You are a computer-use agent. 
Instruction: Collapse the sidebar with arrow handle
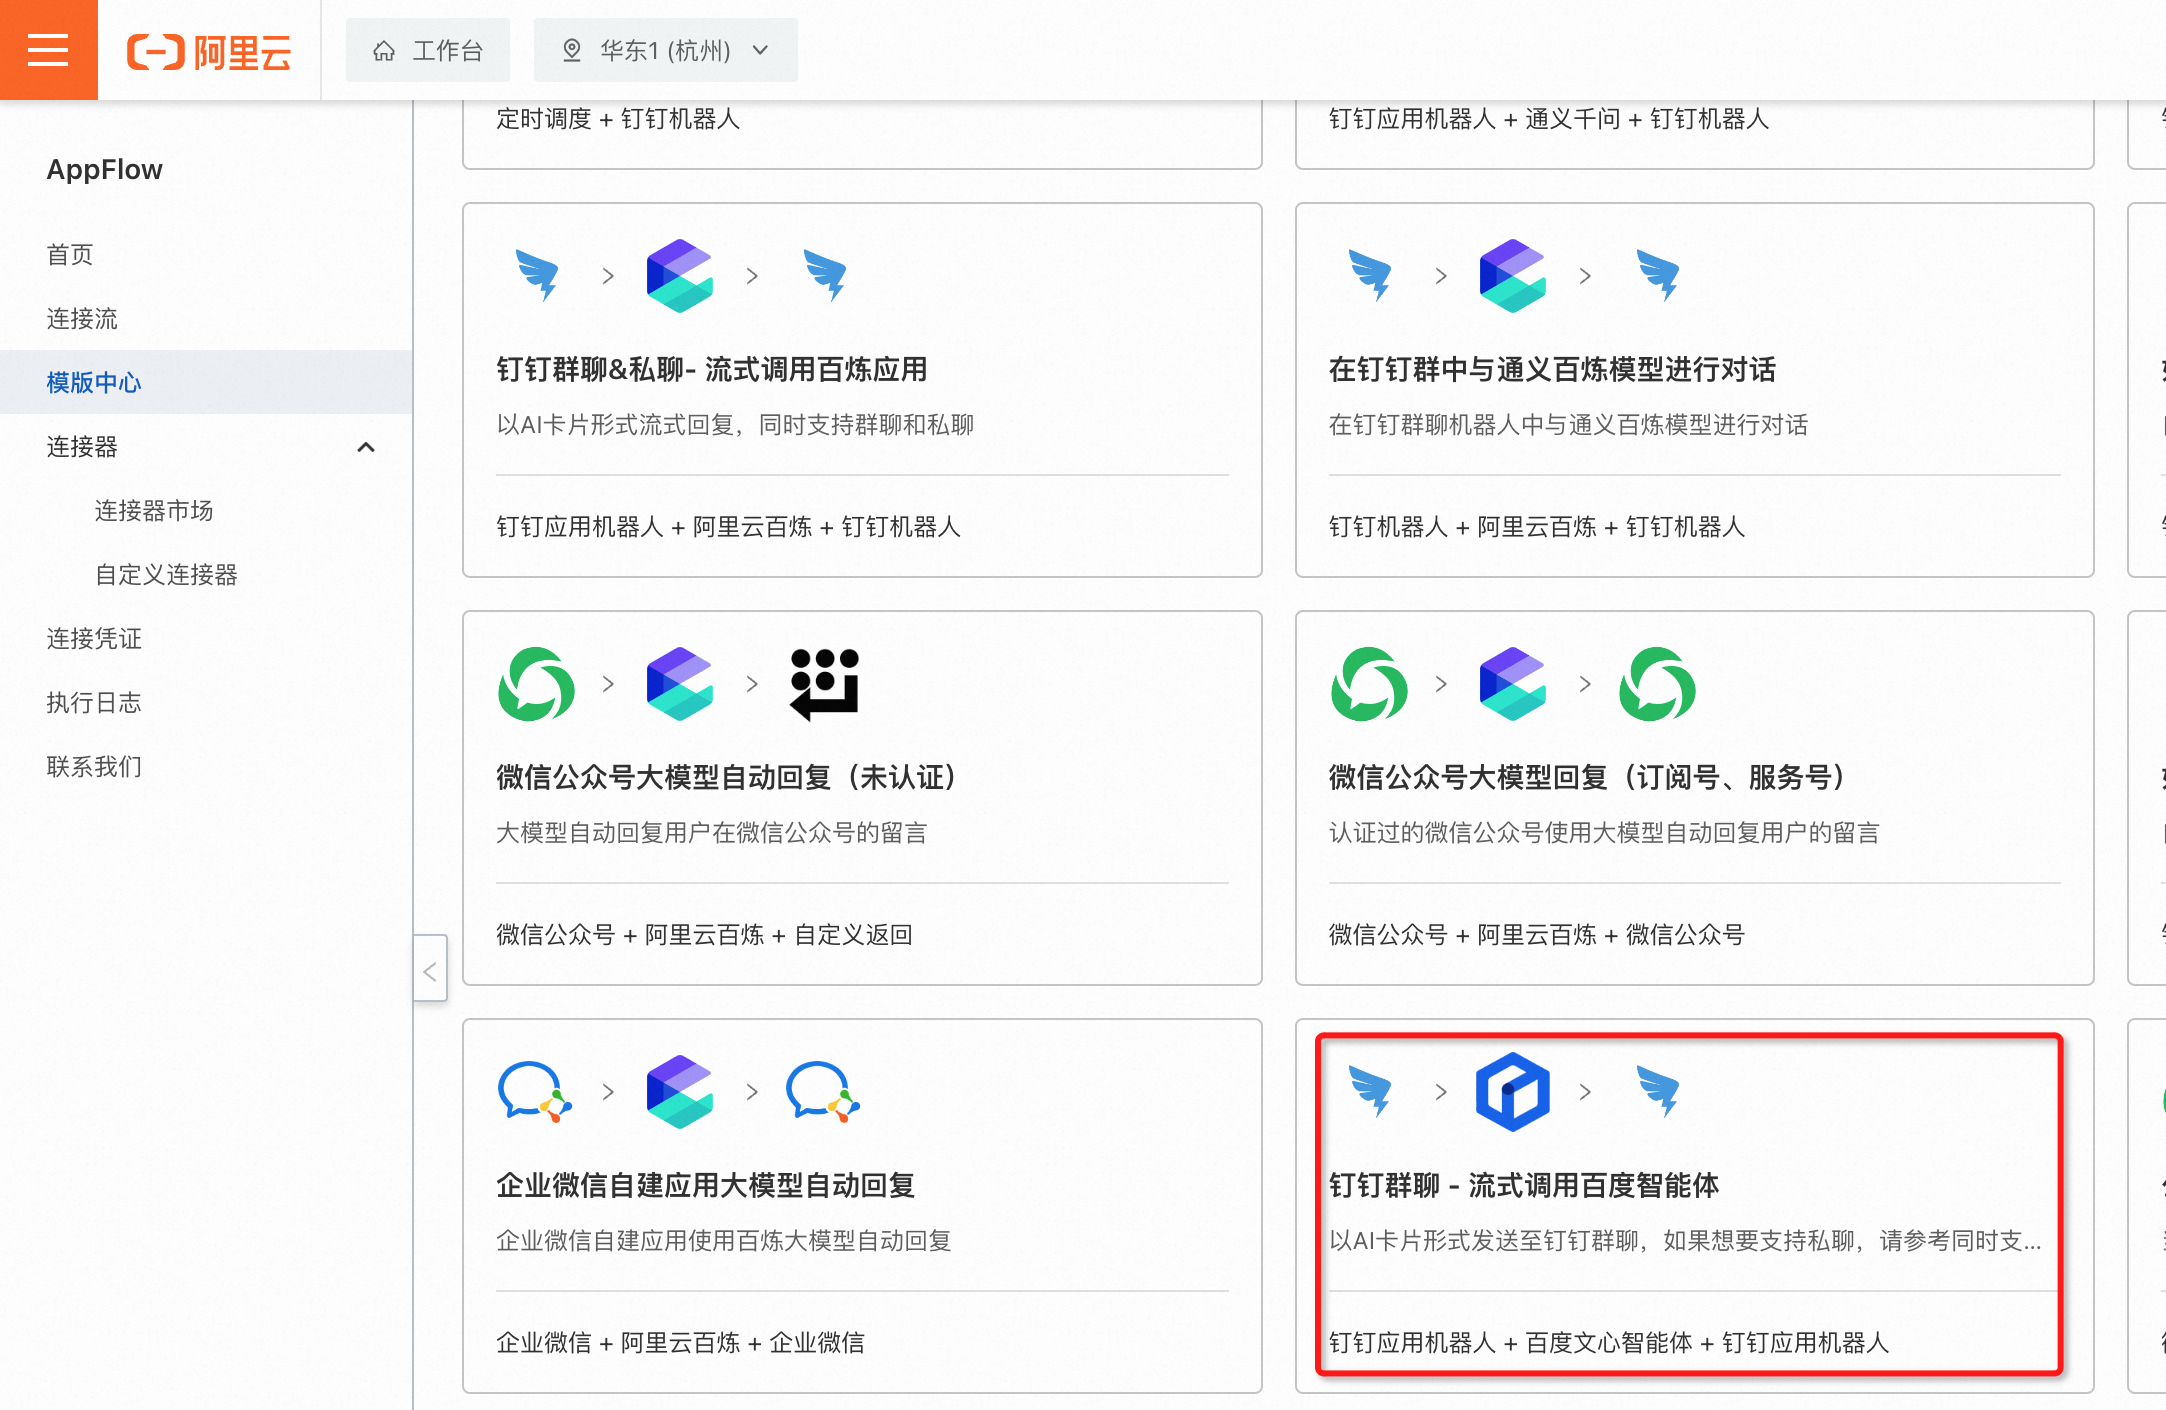click(x=430, y=970)
